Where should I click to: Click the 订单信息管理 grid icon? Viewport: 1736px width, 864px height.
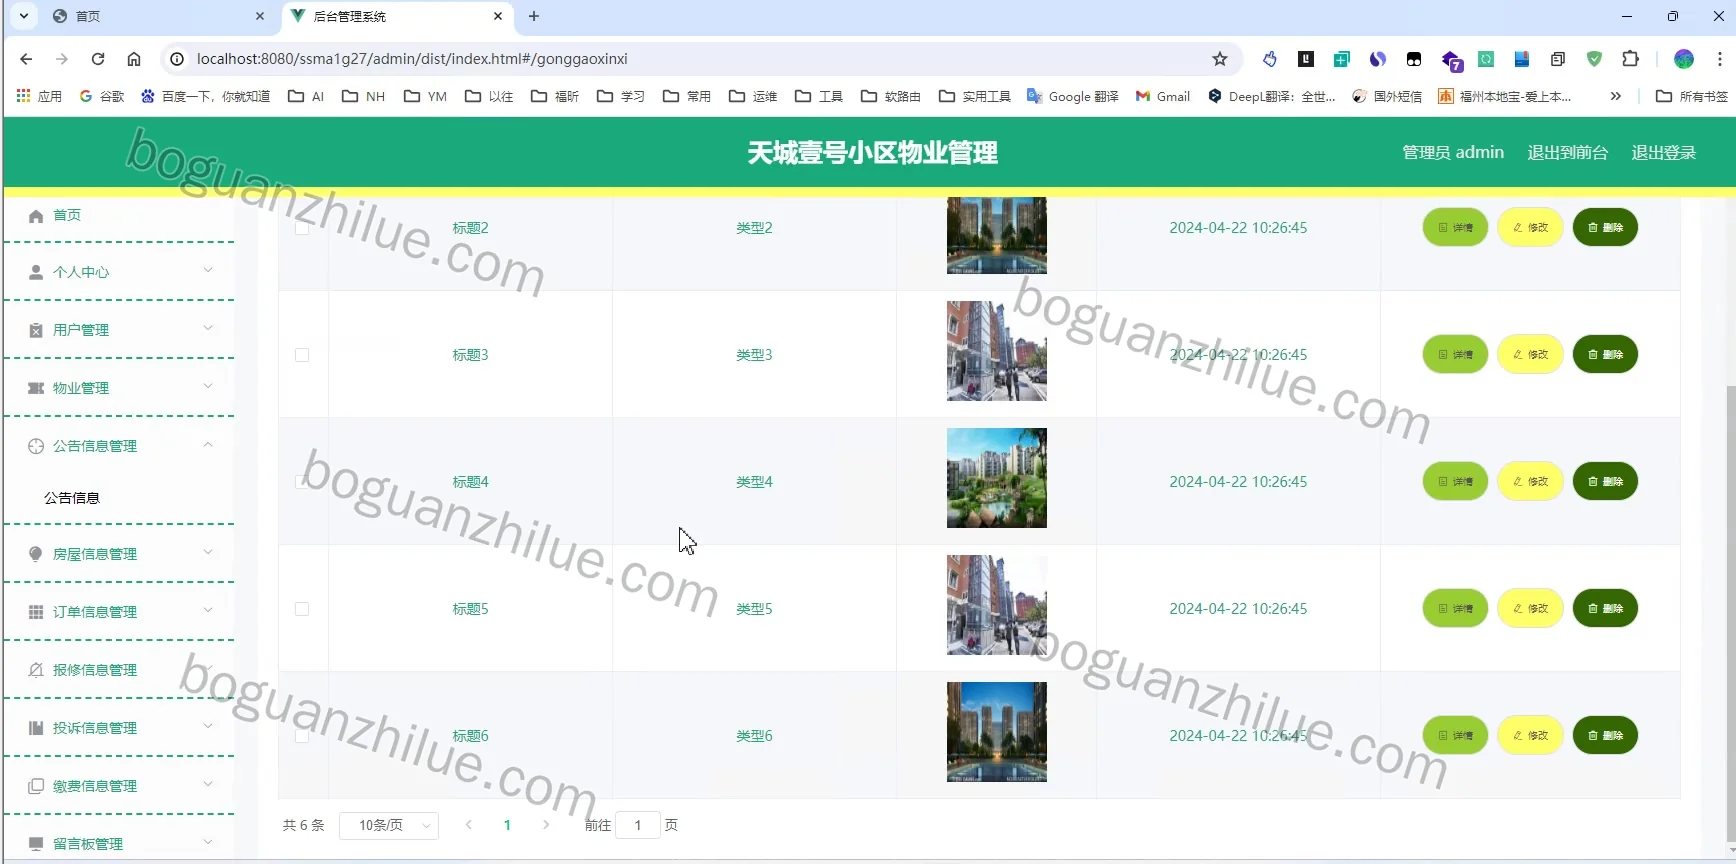(36, 612)
